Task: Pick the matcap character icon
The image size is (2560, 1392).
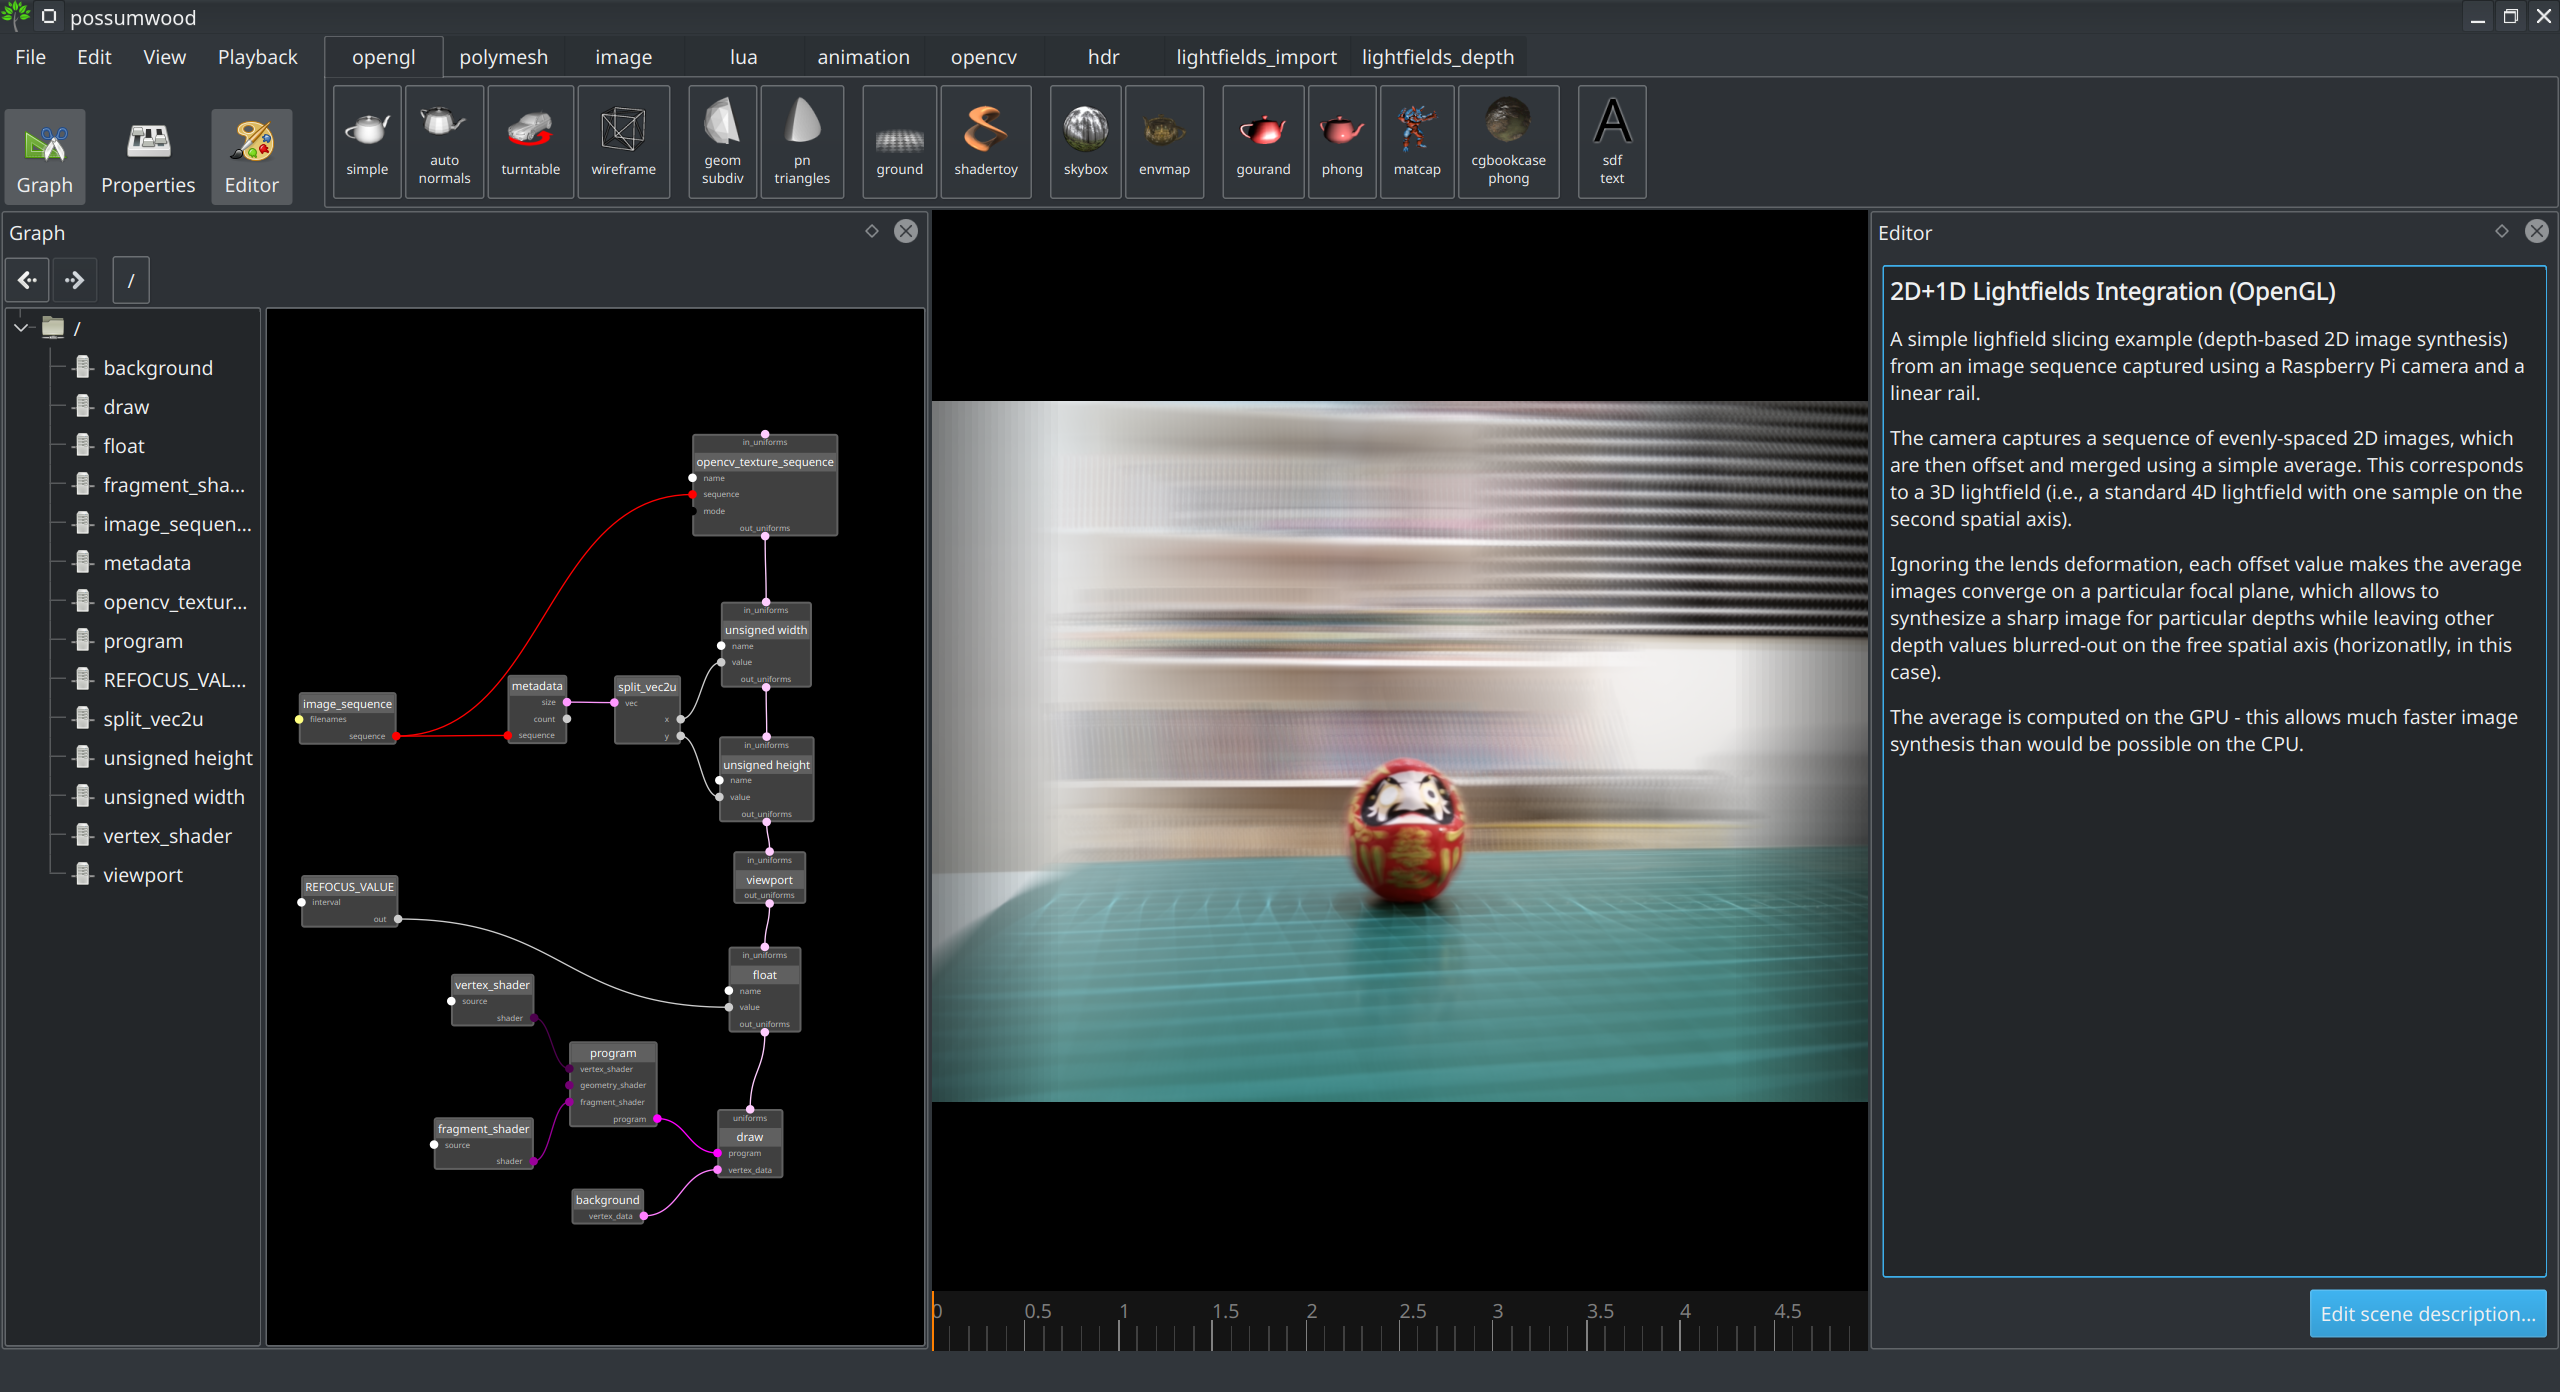Action: [x=1416, y=142]
